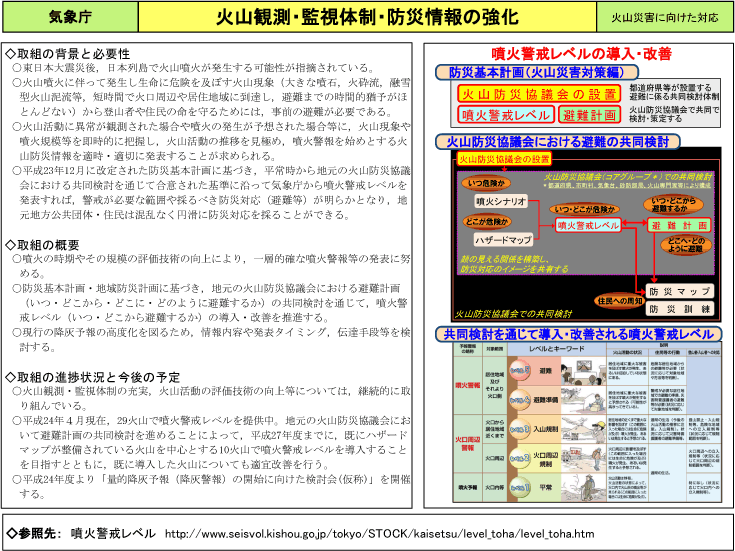This screenshot has height=551, width=735.
Task: Click the red 火口周辺警報 row label
Action: point(467,444)
